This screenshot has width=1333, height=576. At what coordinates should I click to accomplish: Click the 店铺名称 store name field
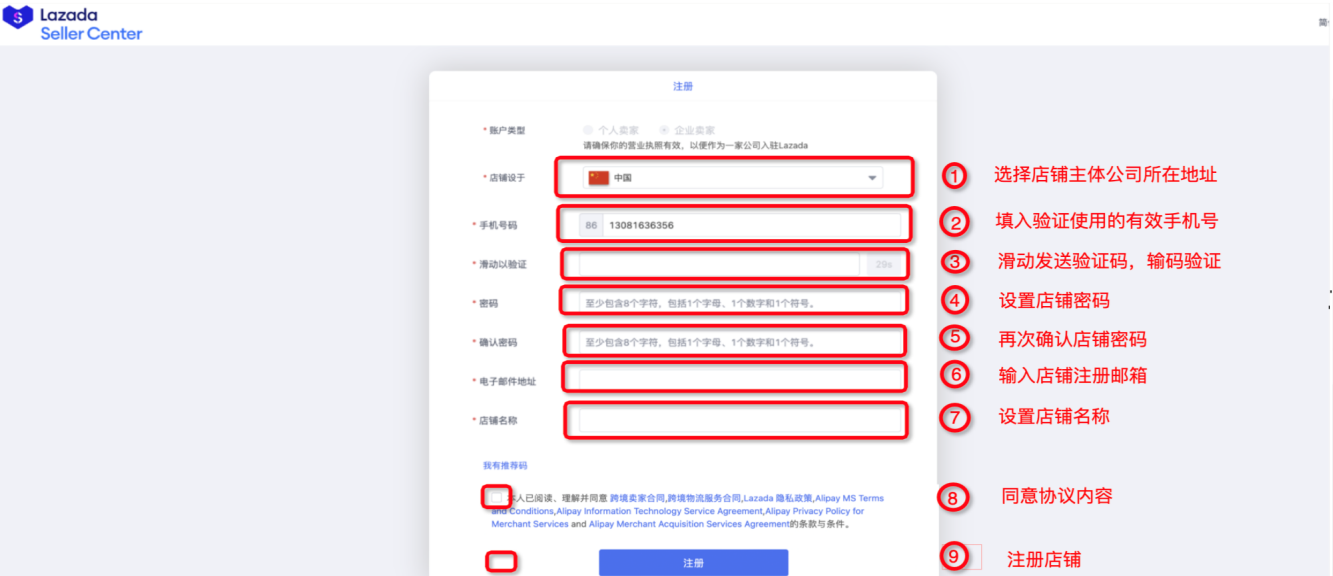(x=740, y=421)
